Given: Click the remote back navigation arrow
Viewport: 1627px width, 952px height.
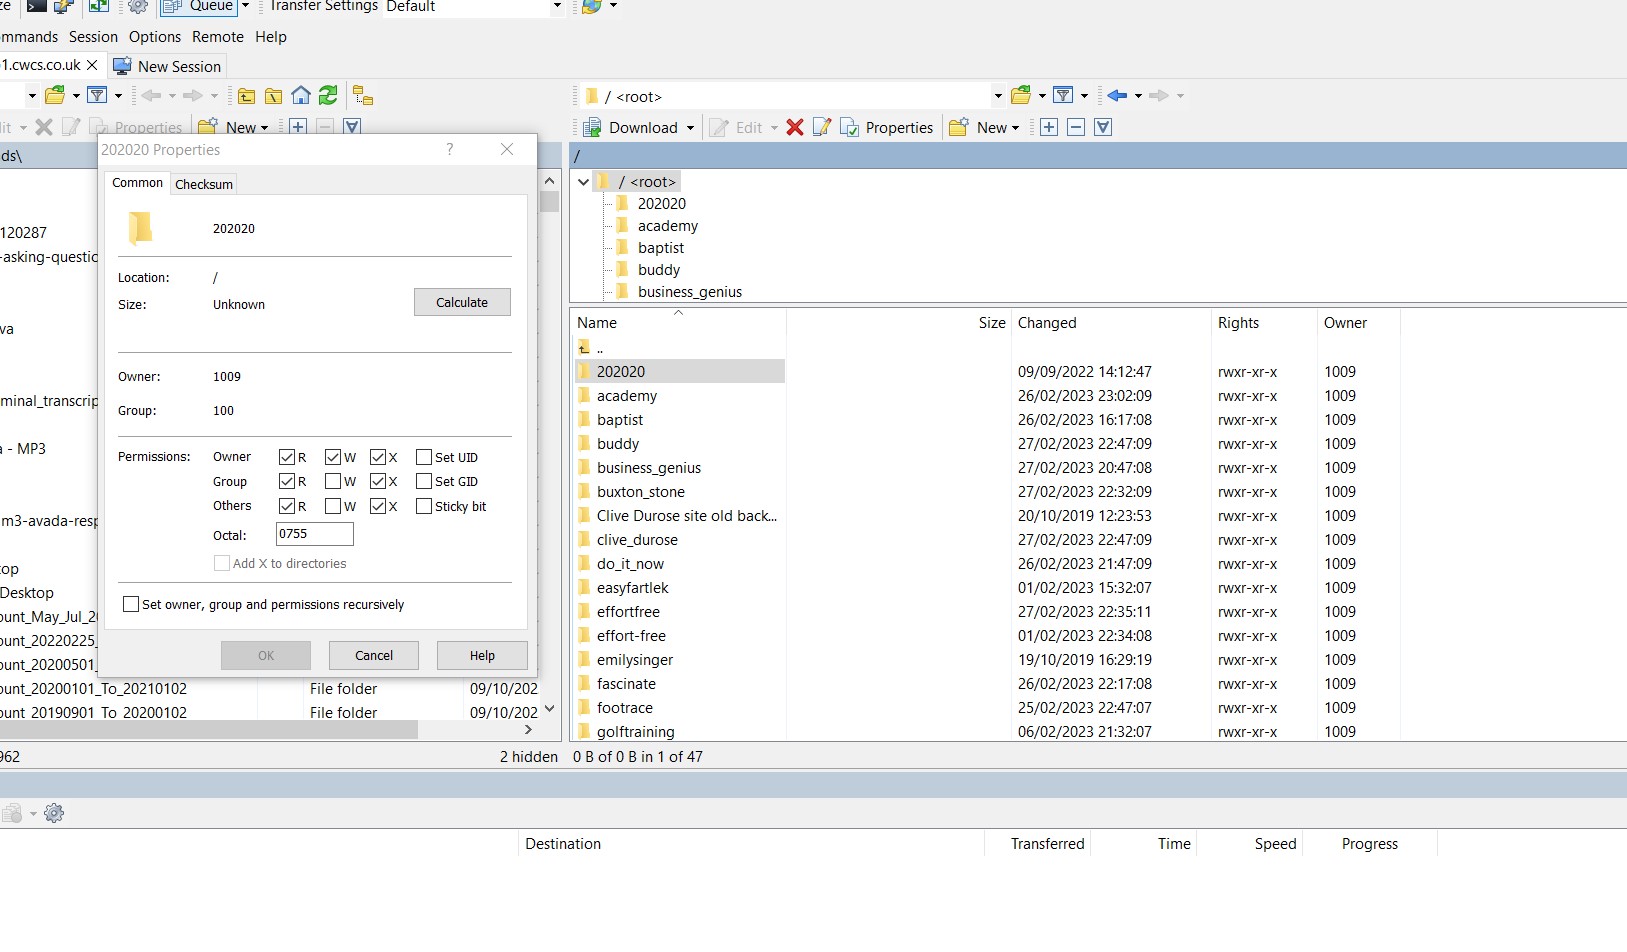Looking at the screenshot, I should [x=1117, y=96].
